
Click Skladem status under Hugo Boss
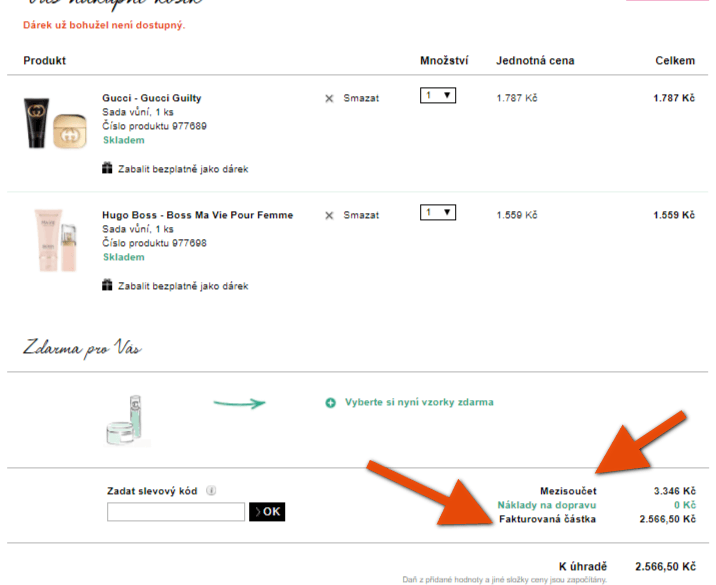(124, 257)
